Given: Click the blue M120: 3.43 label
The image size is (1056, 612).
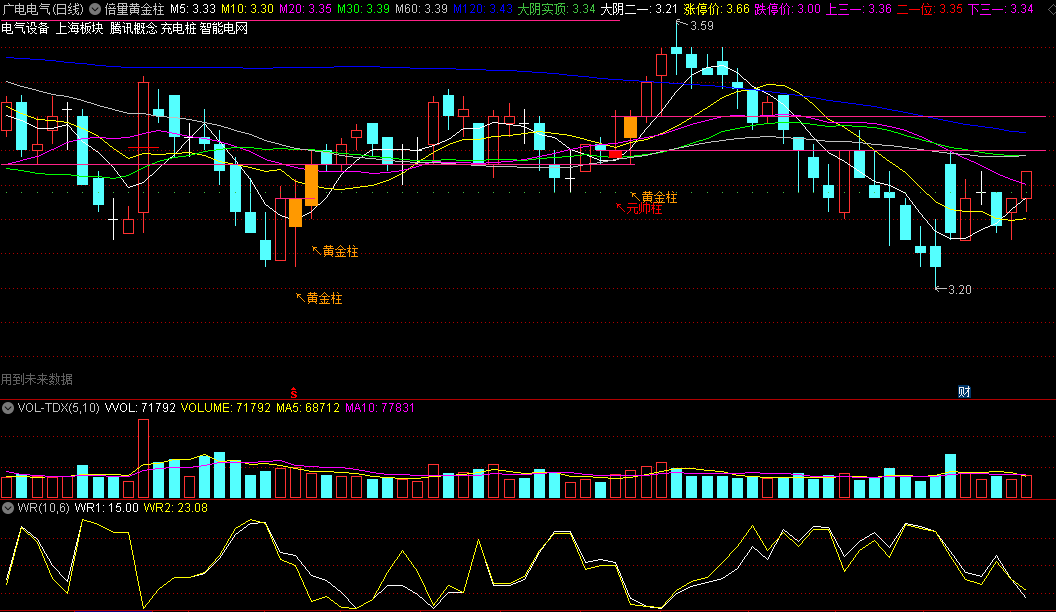Looking at the screenshot, I should pyautogui.click(x=482, y=9).
